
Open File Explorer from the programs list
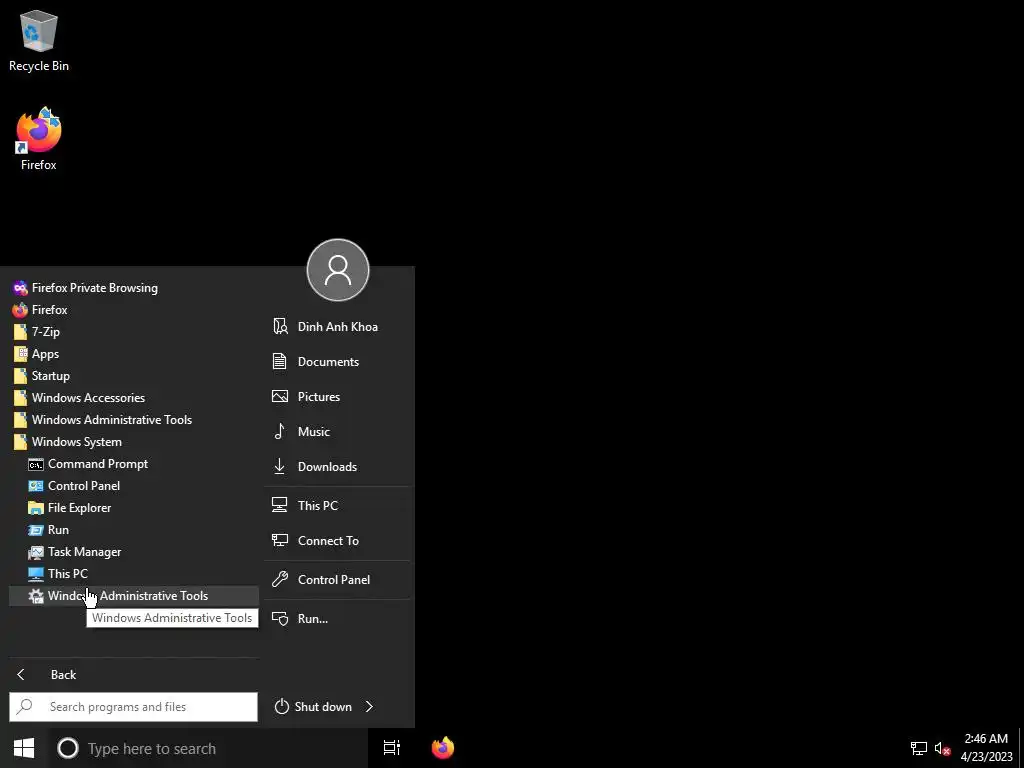tap(134, 507)
